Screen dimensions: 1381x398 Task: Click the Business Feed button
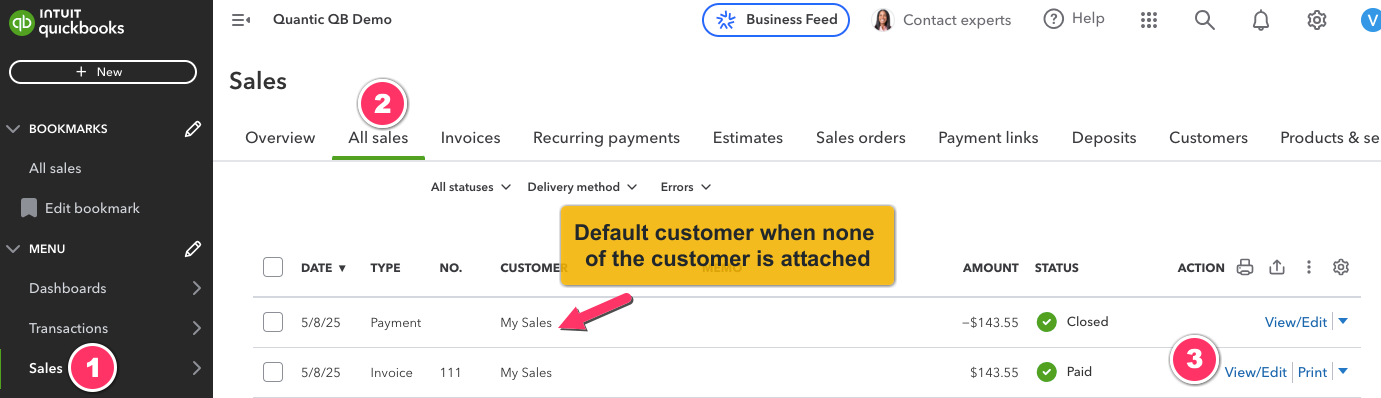click(776, 20)
